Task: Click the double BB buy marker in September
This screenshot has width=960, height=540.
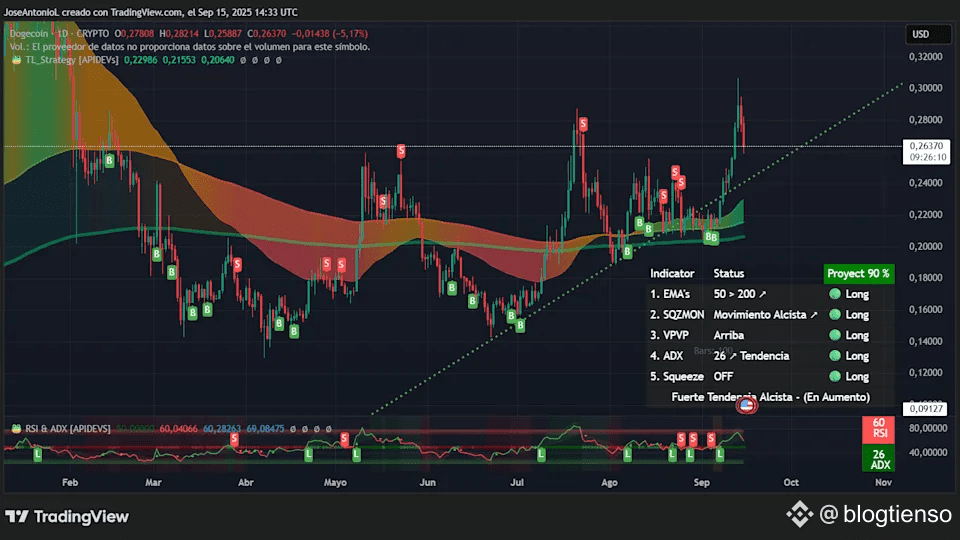Action: point(711,238)
